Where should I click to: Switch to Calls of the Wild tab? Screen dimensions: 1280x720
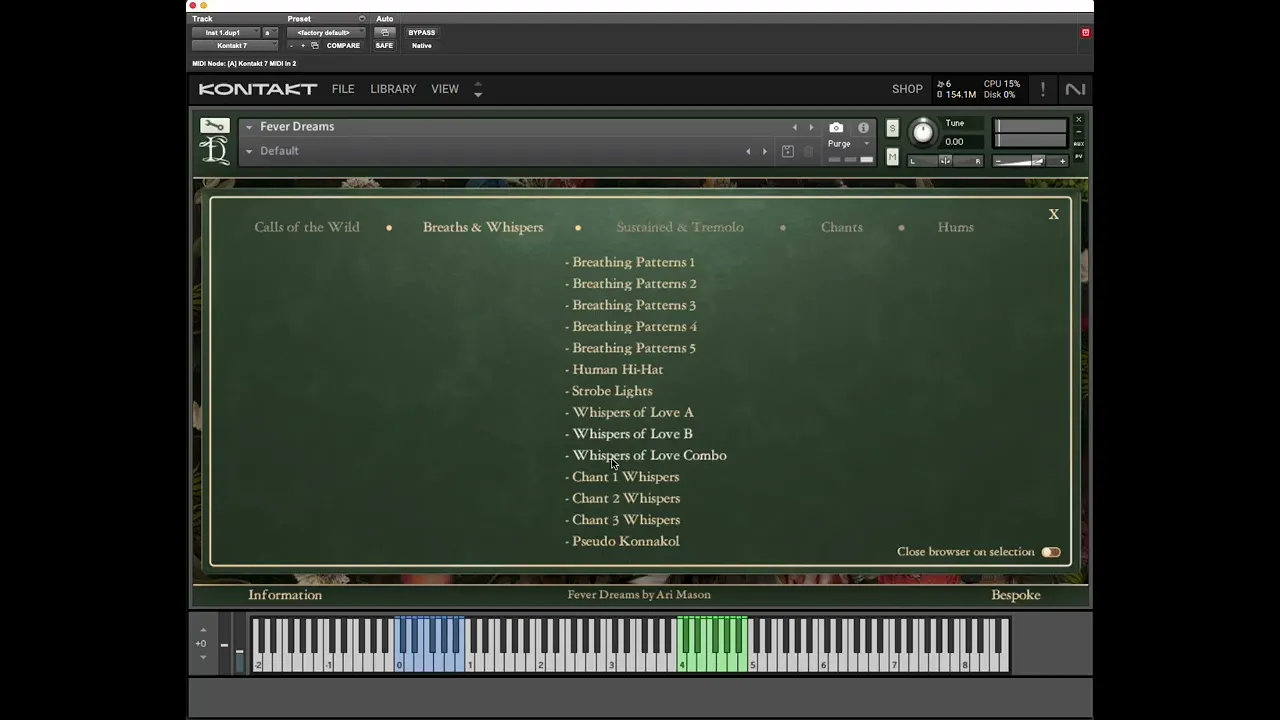[x=307, y=227]
